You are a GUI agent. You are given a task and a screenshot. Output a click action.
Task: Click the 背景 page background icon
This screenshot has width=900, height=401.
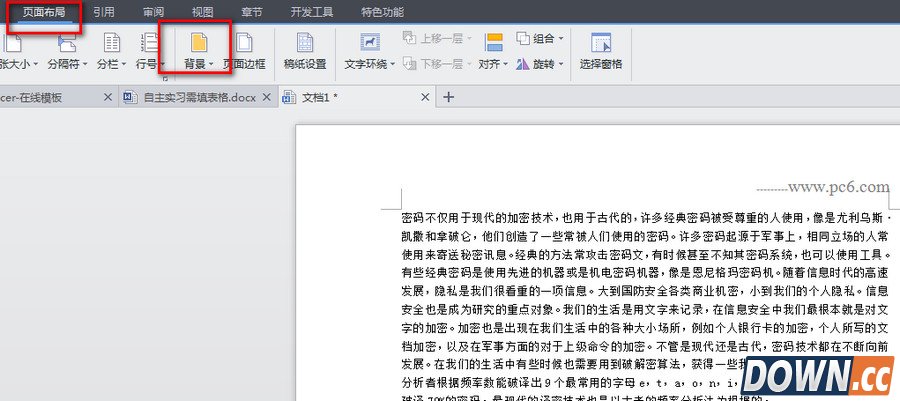tap(199, 43)
